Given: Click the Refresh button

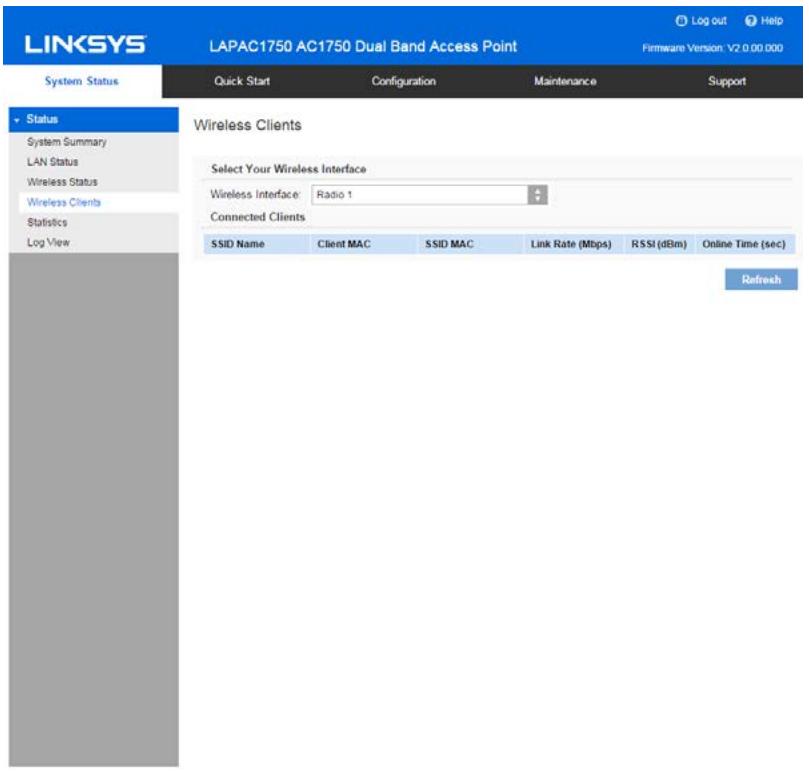Looking at the screenshot, I should [x=761, y=279].
